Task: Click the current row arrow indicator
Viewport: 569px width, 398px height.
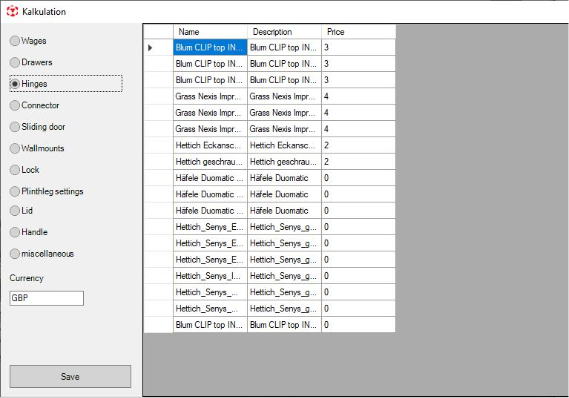Action: click(150, 48)
